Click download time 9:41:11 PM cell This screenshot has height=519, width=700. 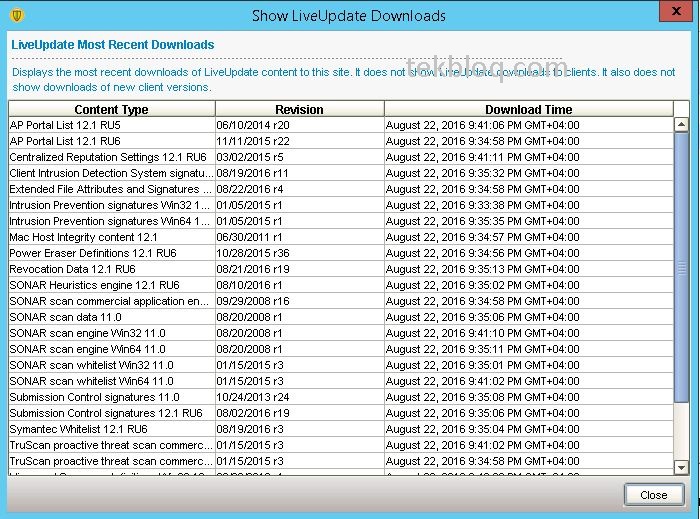click(x=529, y=157)
